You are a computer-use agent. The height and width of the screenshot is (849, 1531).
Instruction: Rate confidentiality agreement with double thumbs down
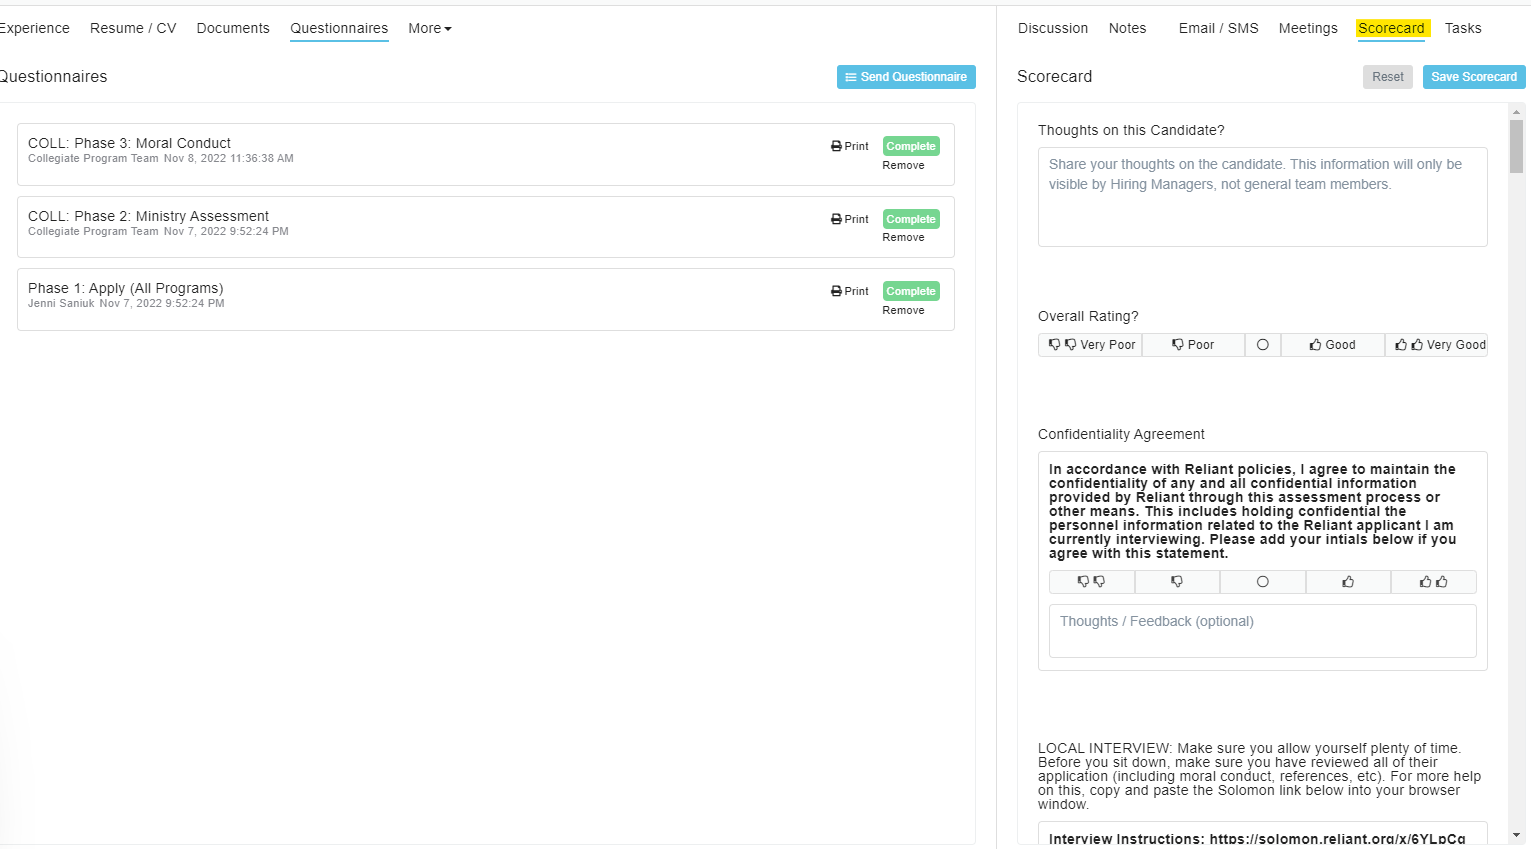point(1091,582)
